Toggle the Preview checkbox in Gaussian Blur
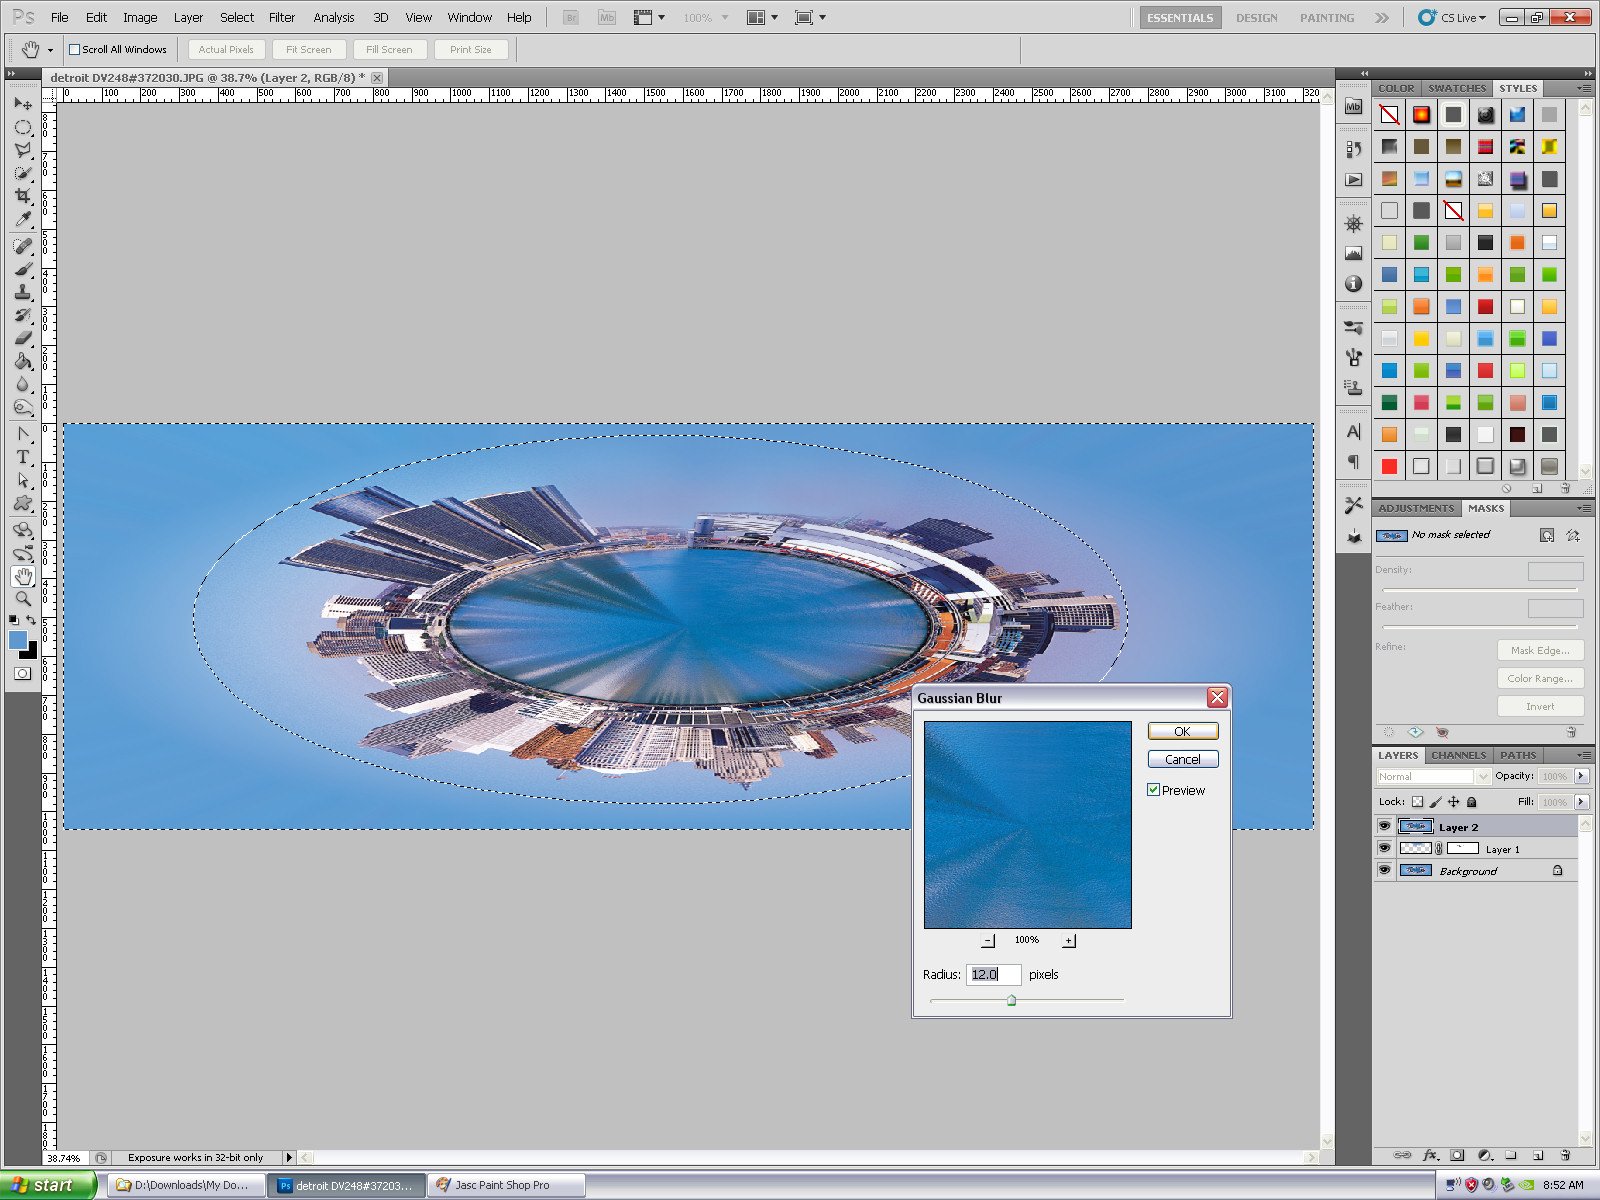Image resolution: width=1600 pixels, height=1200 pixels. [1155, 790]
